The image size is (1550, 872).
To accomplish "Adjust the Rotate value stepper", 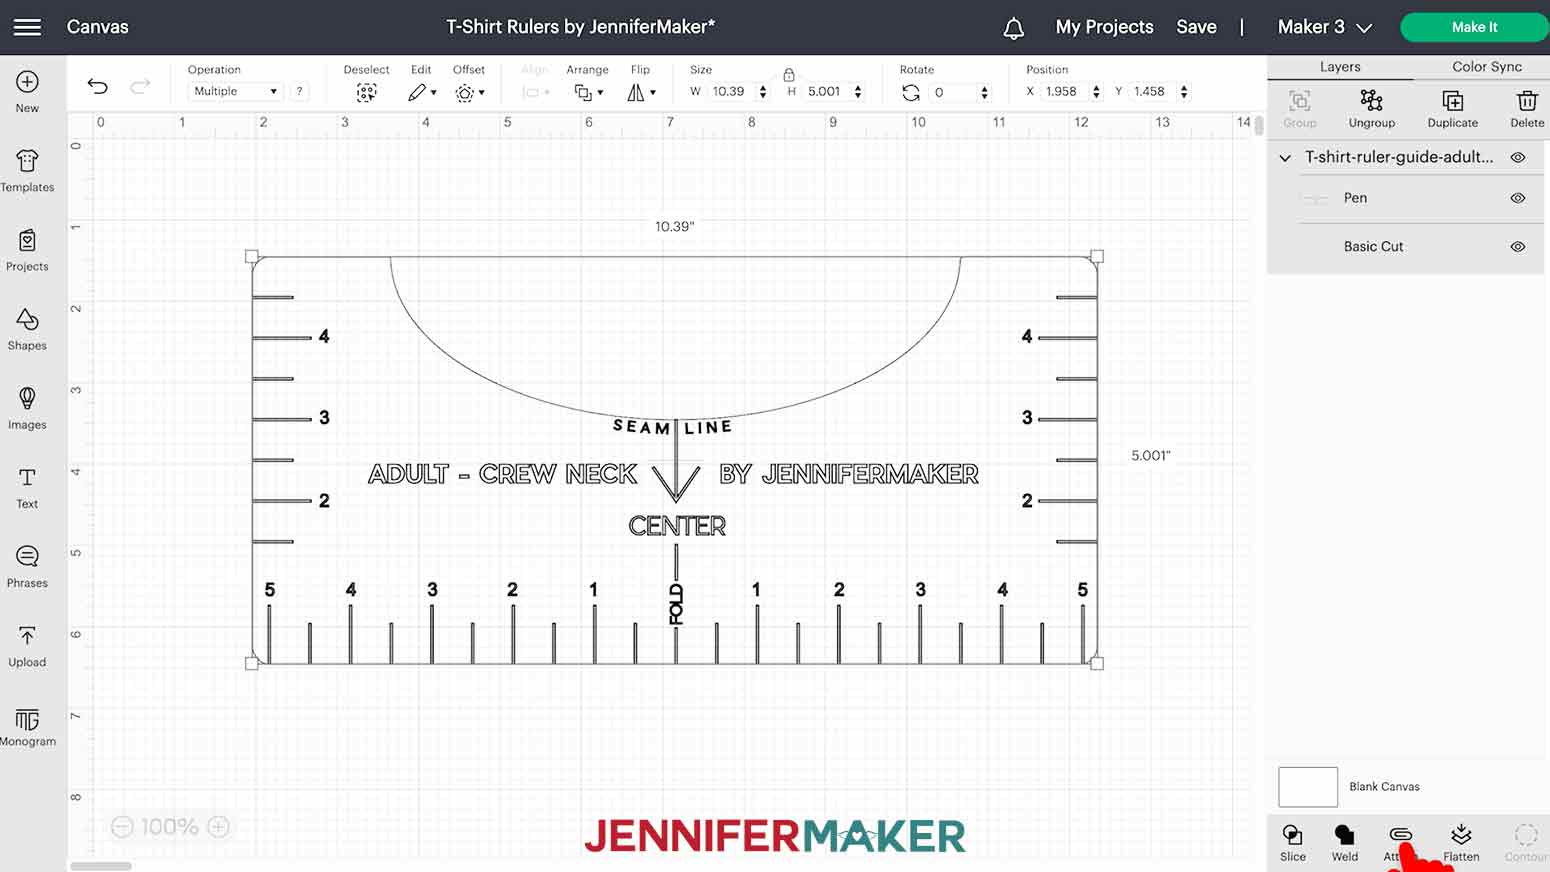I will coord(984,92).
